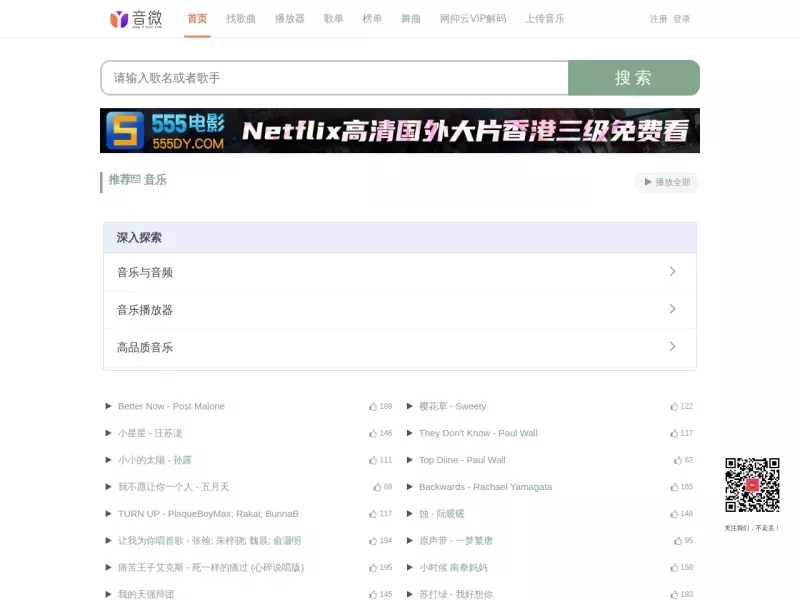This screenshot has width=800, height=600.
Task: Expand 音乐与音频 row chevron
Action: click(672, 271)
